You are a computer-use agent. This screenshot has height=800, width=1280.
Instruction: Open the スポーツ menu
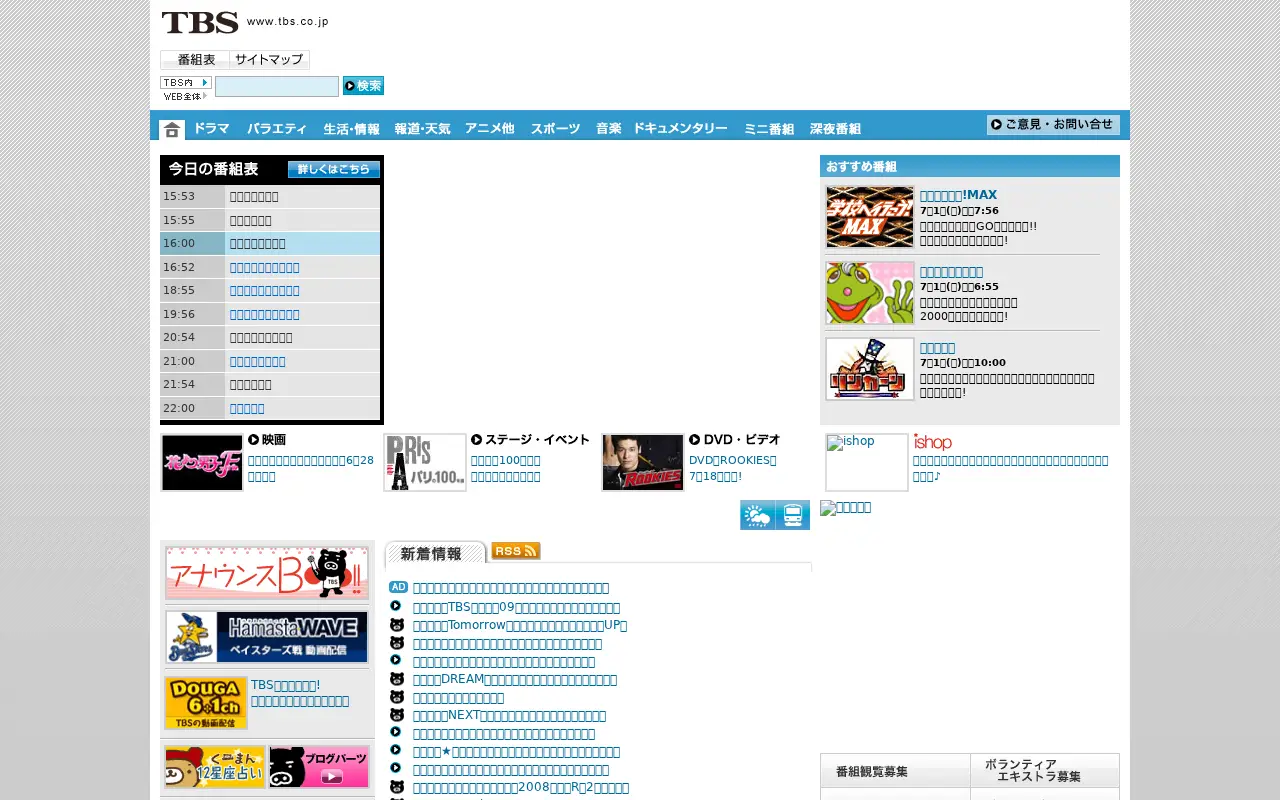click(555, 128)
